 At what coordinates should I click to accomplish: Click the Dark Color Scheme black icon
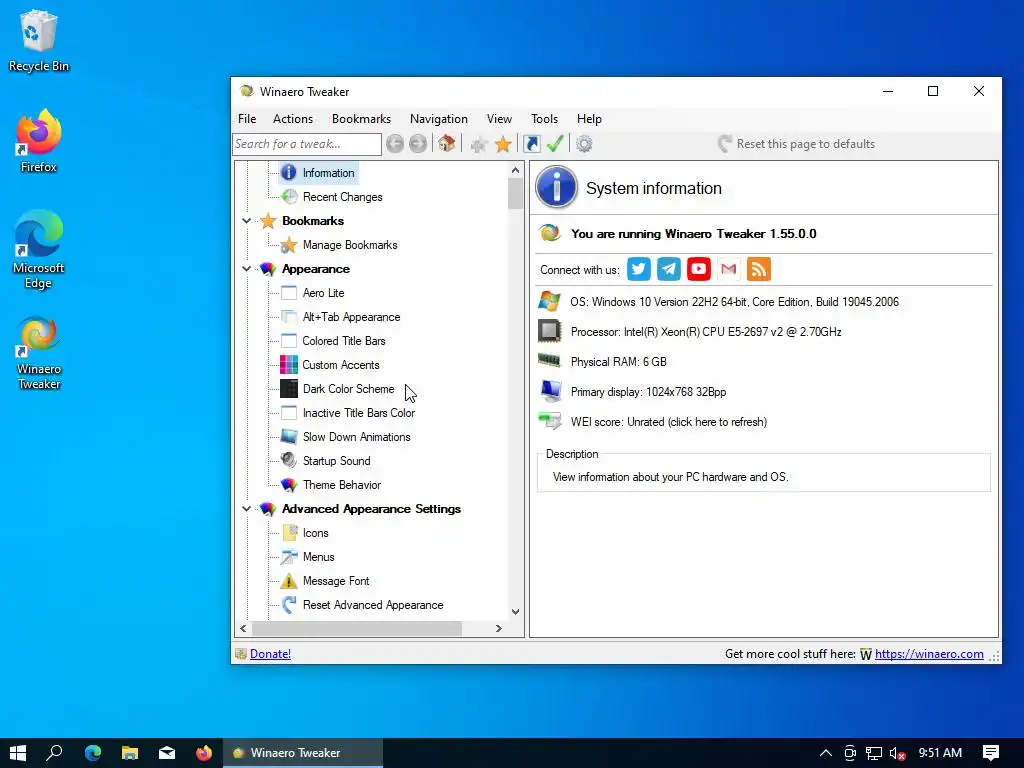[x=289, y=389]
